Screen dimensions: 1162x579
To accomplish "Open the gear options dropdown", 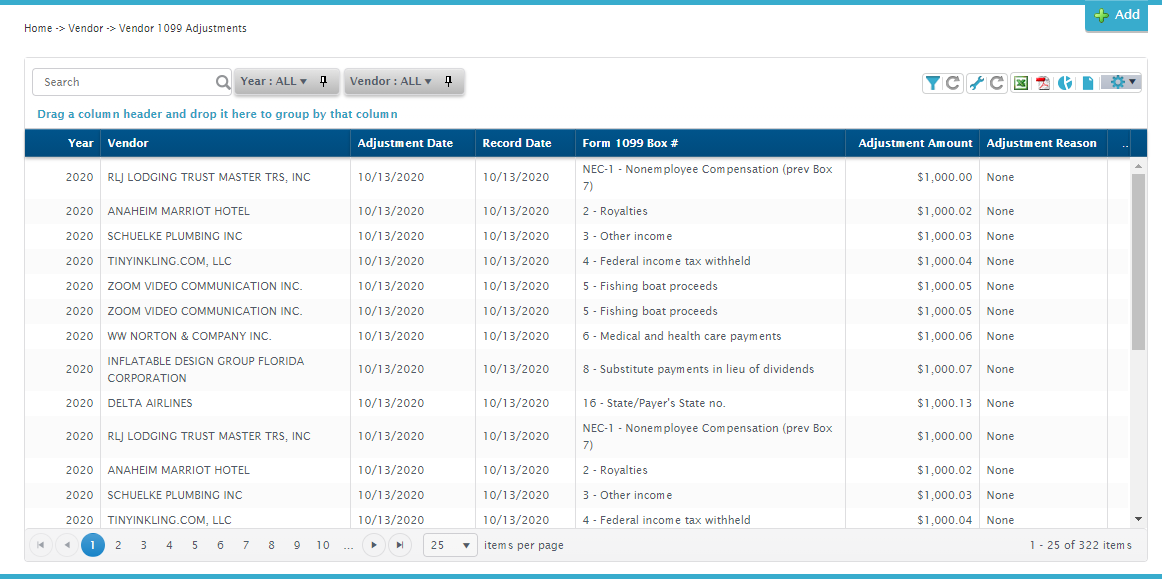I will (1121, 82).
